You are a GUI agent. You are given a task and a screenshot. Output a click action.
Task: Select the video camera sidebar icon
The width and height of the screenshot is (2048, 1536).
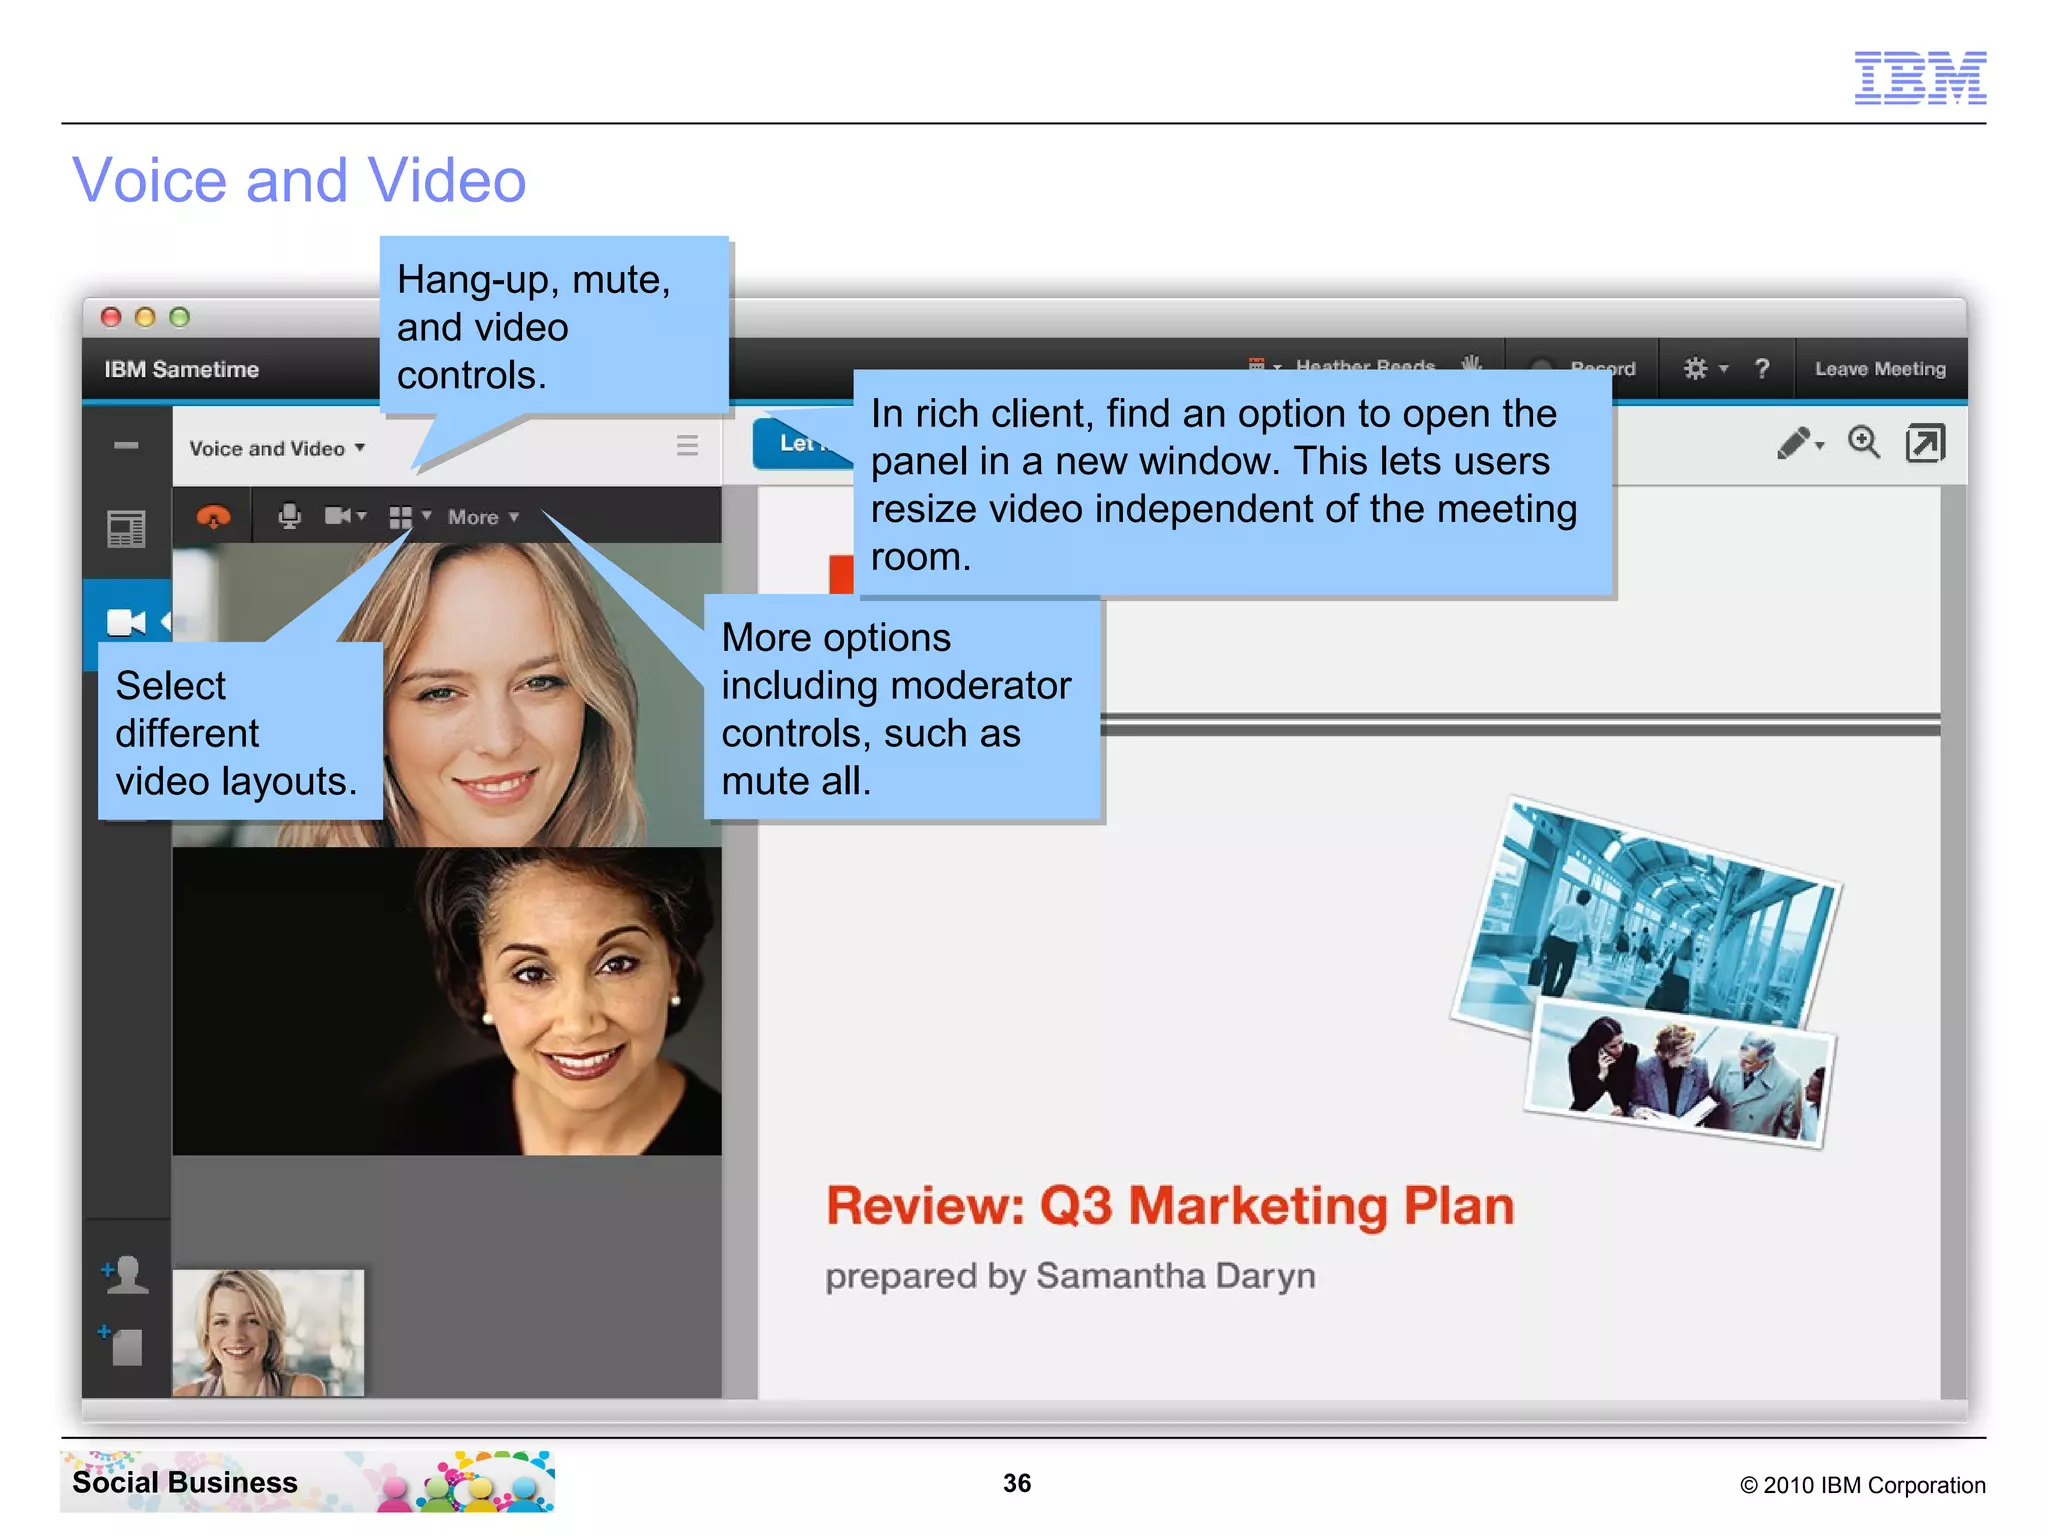click(x=127, y=623)
